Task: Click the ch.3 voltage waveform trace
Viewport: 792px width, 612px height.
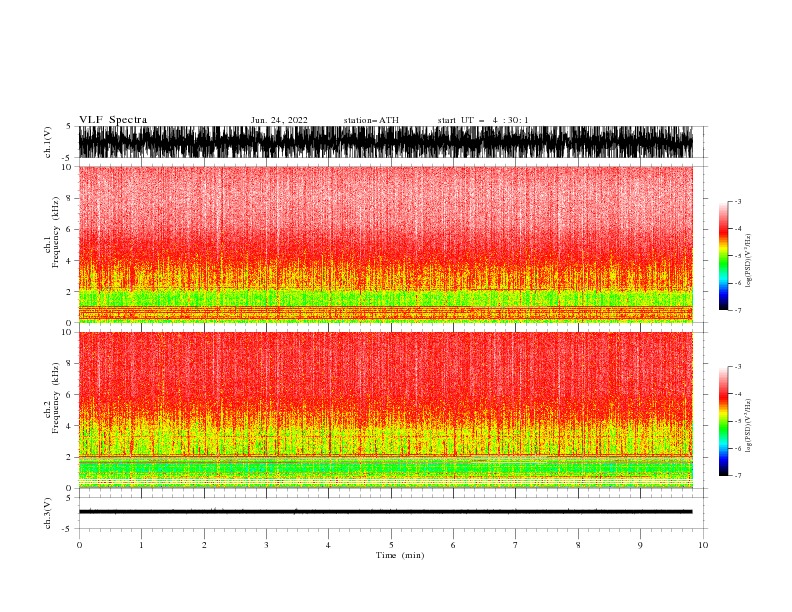Action: (x=385, y=512)
